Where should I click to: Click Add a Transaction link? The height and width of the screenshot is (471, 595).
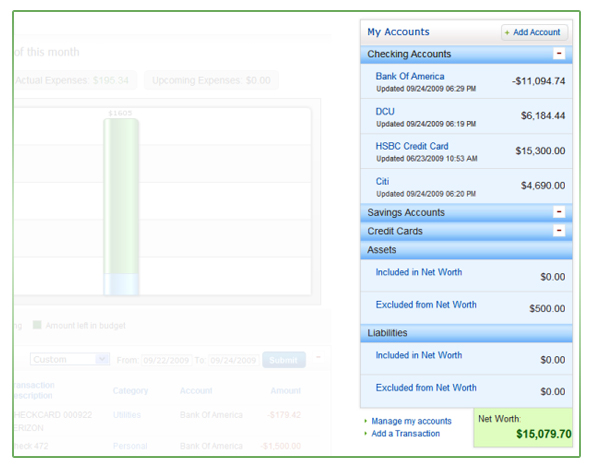click(x=405, y=433)
